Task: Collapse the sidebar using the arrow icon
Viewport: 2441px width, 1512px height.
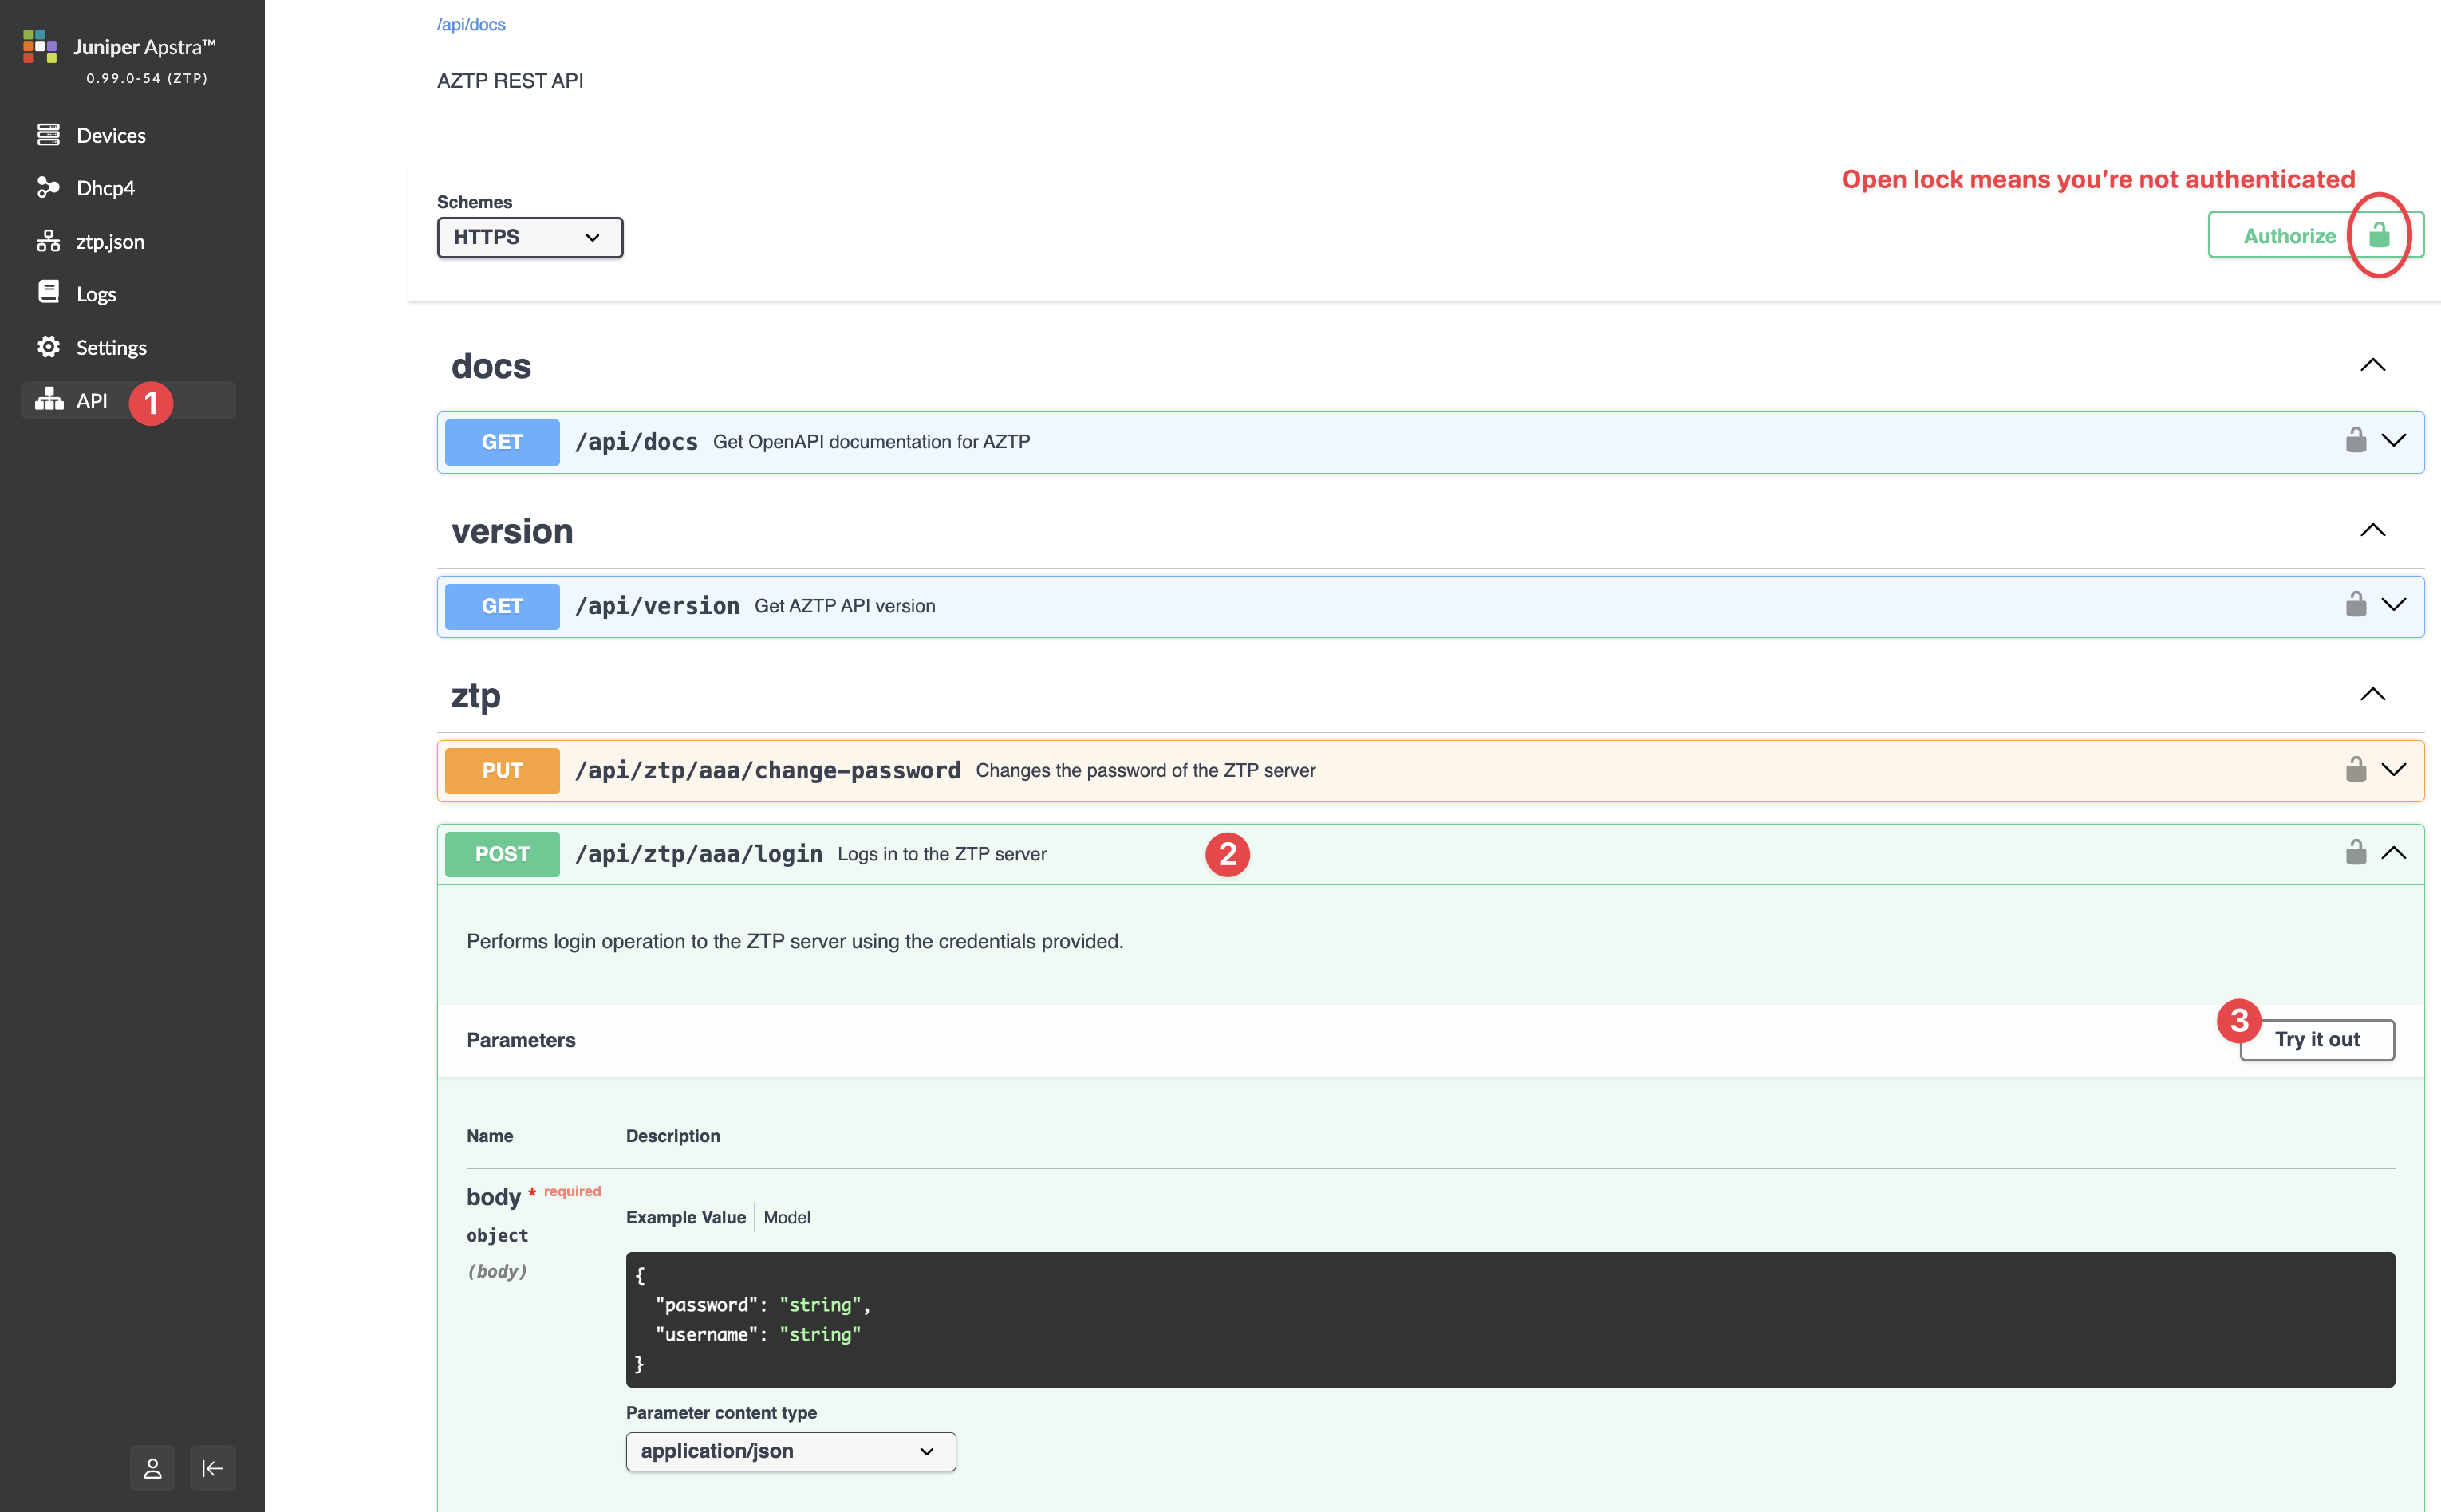Action: click(x=212, y=1467)
